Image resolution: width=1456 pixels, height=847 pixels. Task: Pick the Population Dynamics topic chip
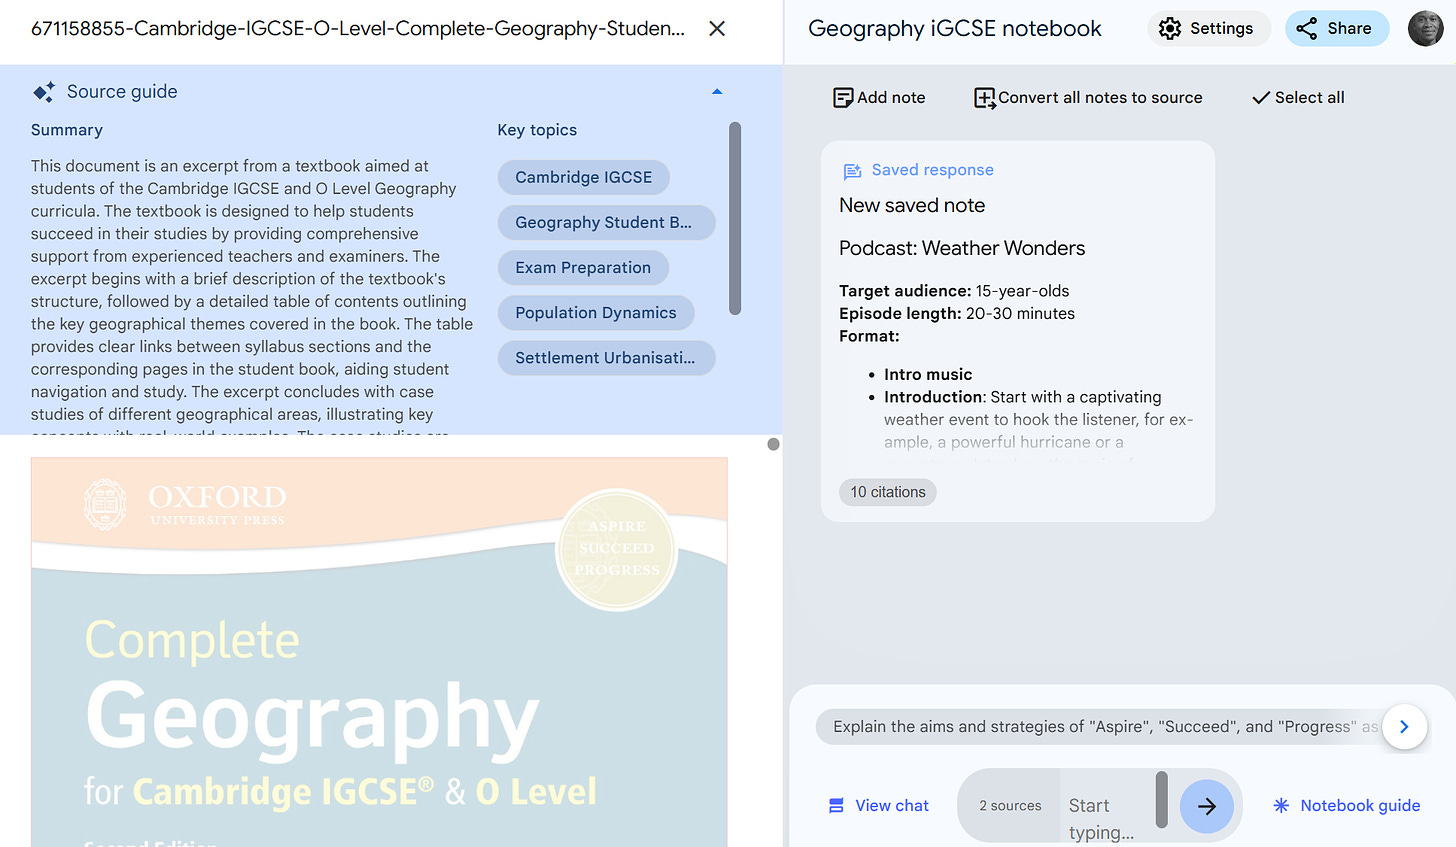[596, 313]
